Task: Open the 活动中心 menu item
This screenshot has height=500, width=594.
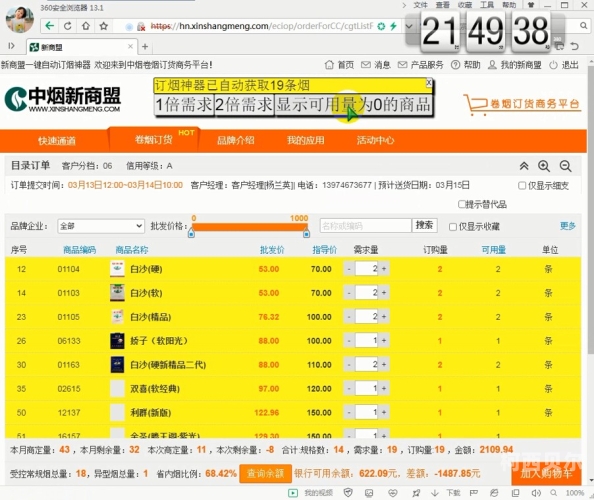Action: 375,141
